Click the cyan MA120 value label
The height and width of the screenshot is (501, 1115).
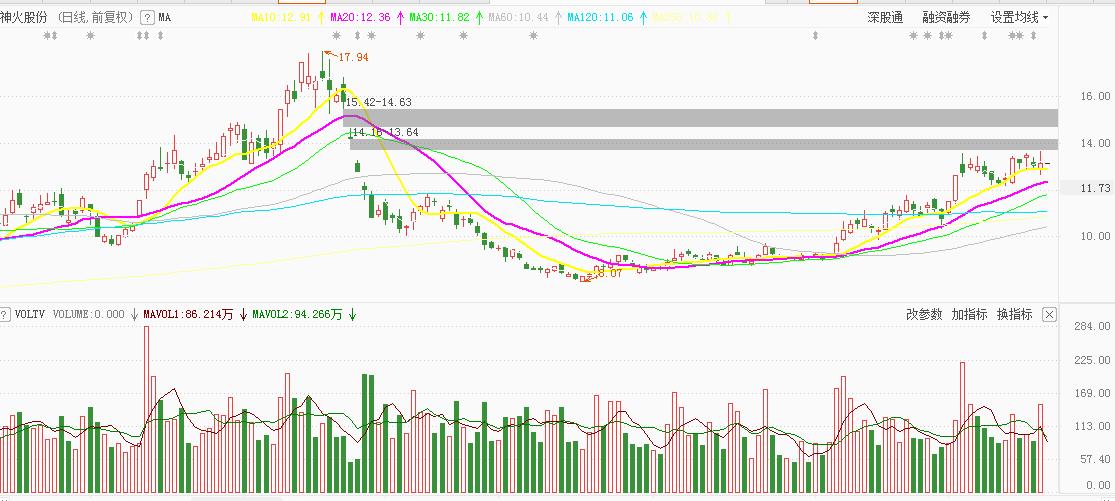click(600, 18)
